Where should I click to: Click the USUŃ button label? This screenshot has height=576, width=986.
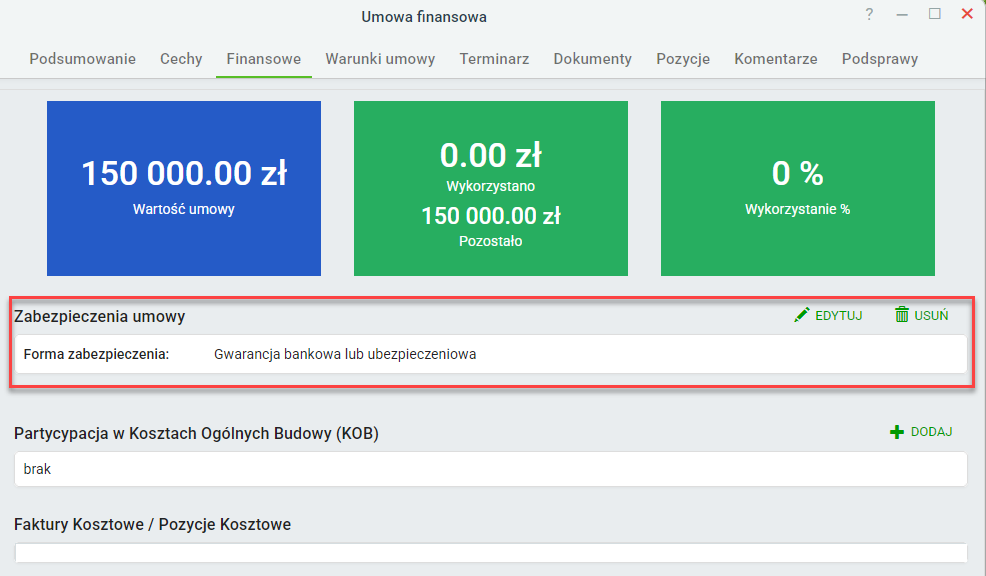[x=931, y=316]
